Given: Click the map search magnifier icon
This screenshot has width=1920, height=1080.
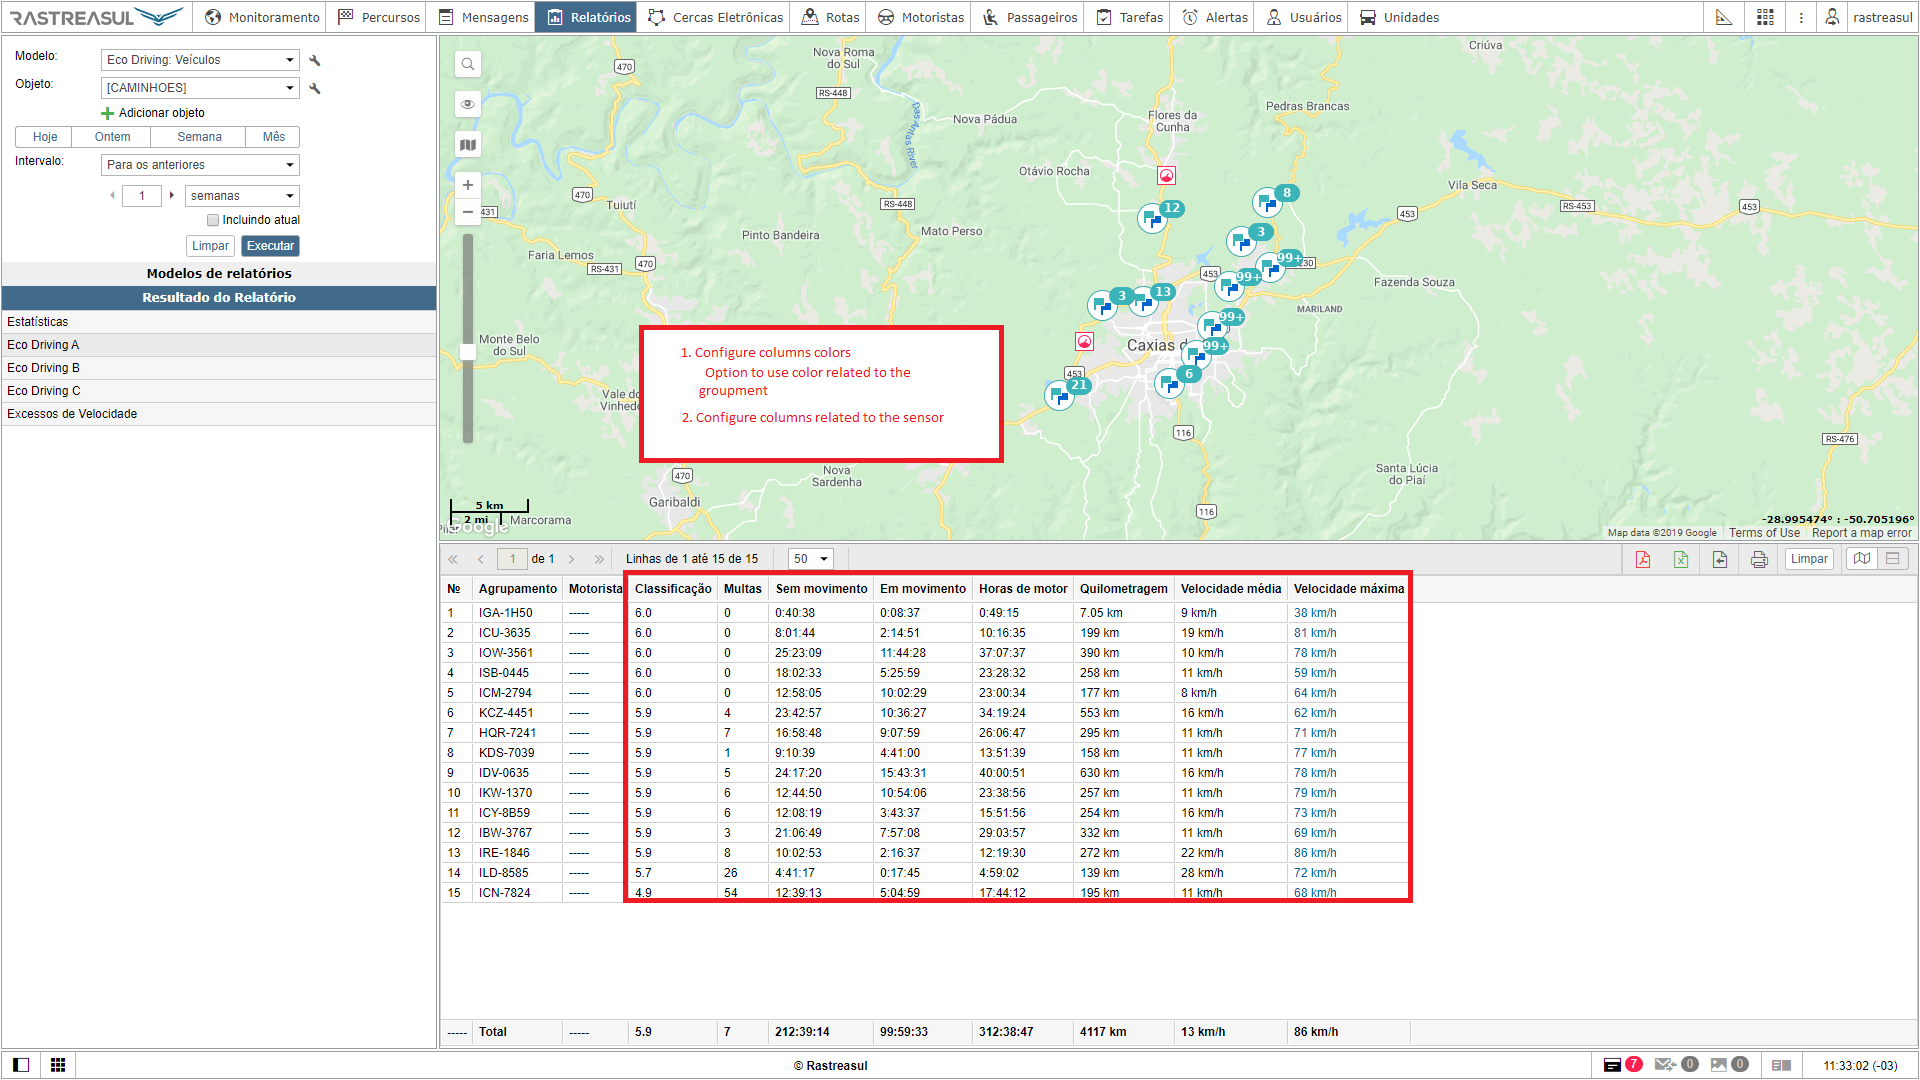Looking at the screenshot, I should pyautogui.click(x=467, y=65).
